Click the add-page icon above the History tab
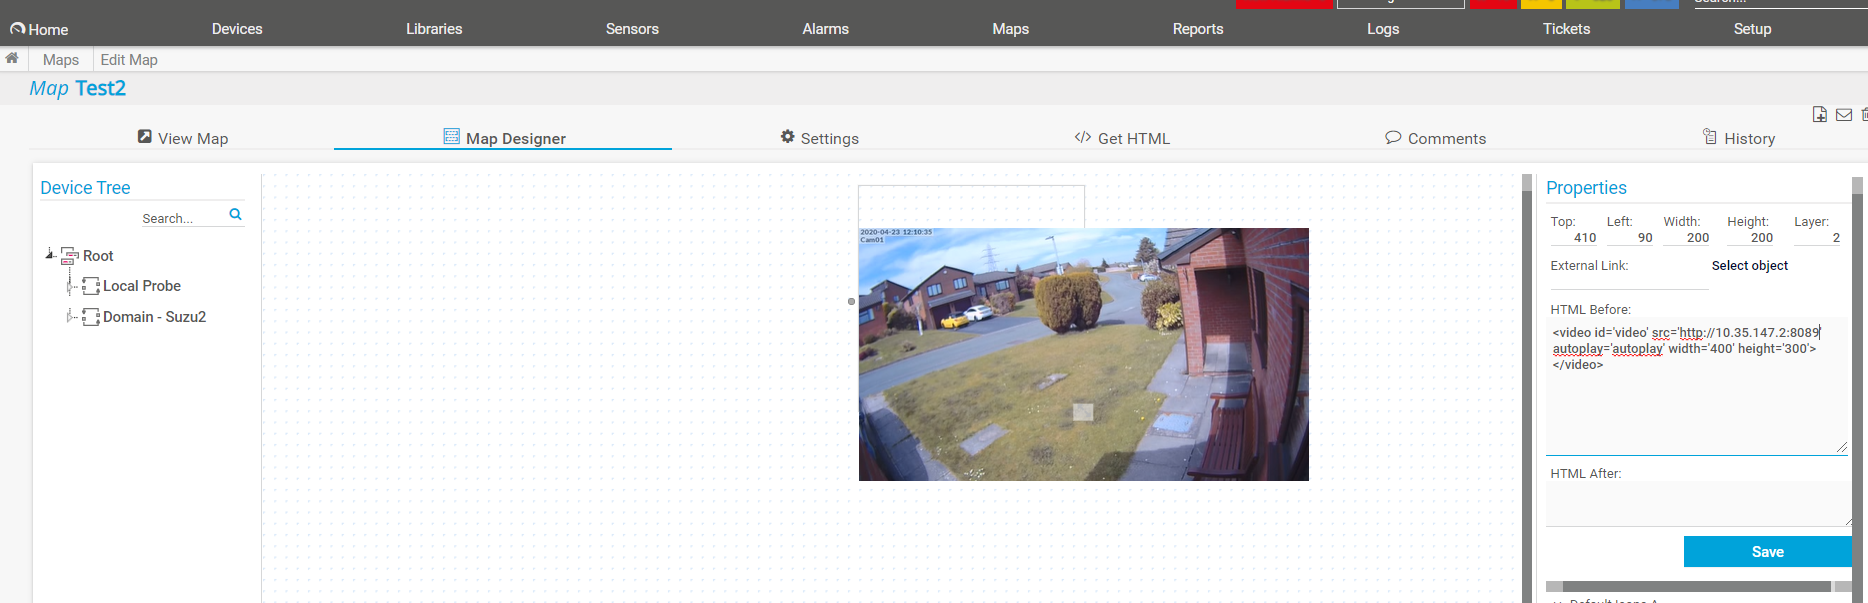Image resolution: width=1868 pixels, height=603 pixels. click(1820, 115)
